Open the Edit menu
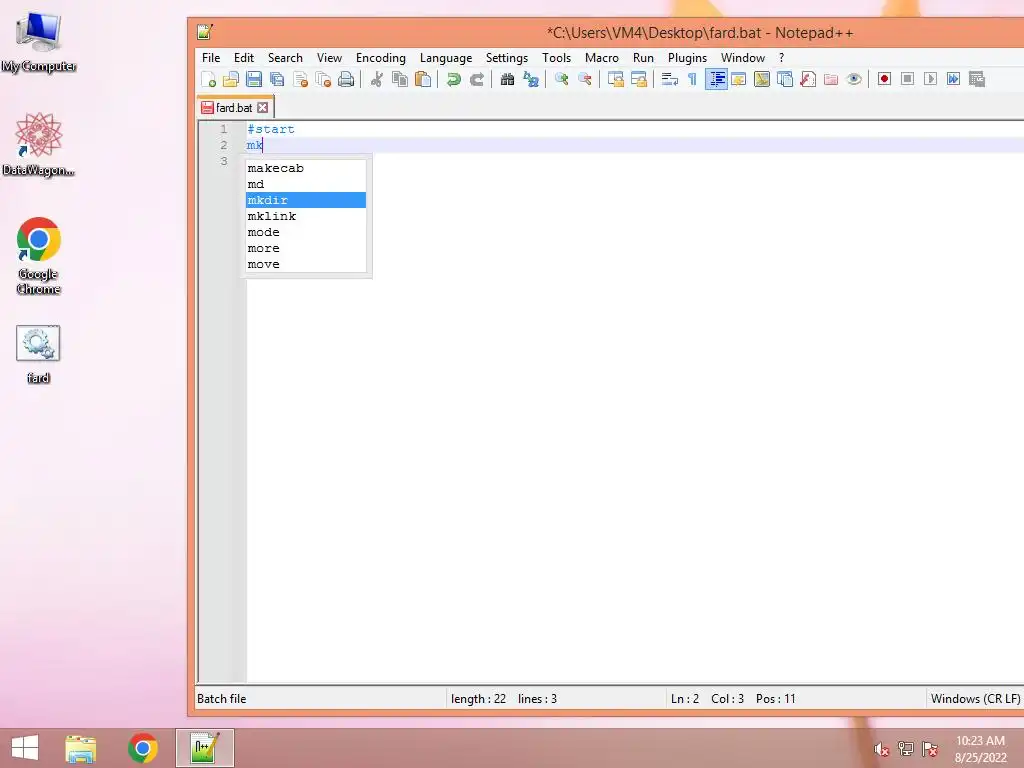Image resolution: width=1024 pixels, height=768 pixels. pyautogui.click(x=244, y=57)
